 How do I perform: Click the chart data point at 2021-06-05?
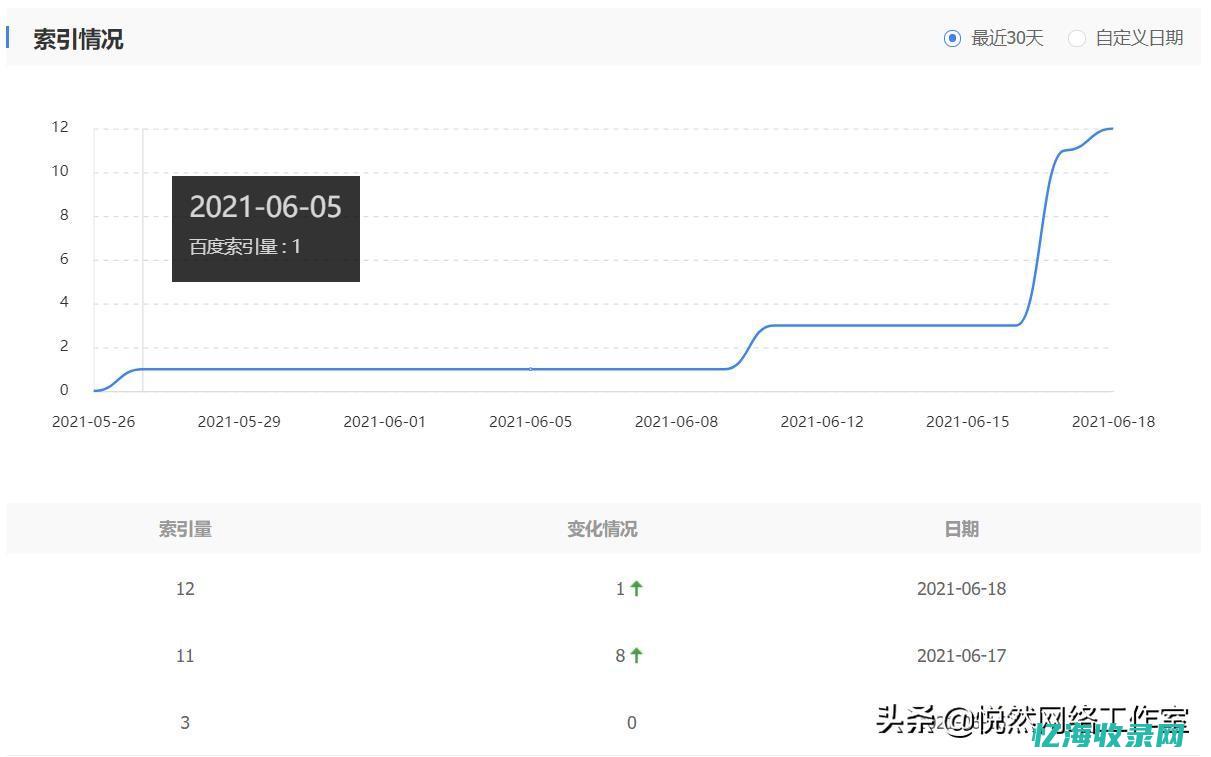pos(530,369)
